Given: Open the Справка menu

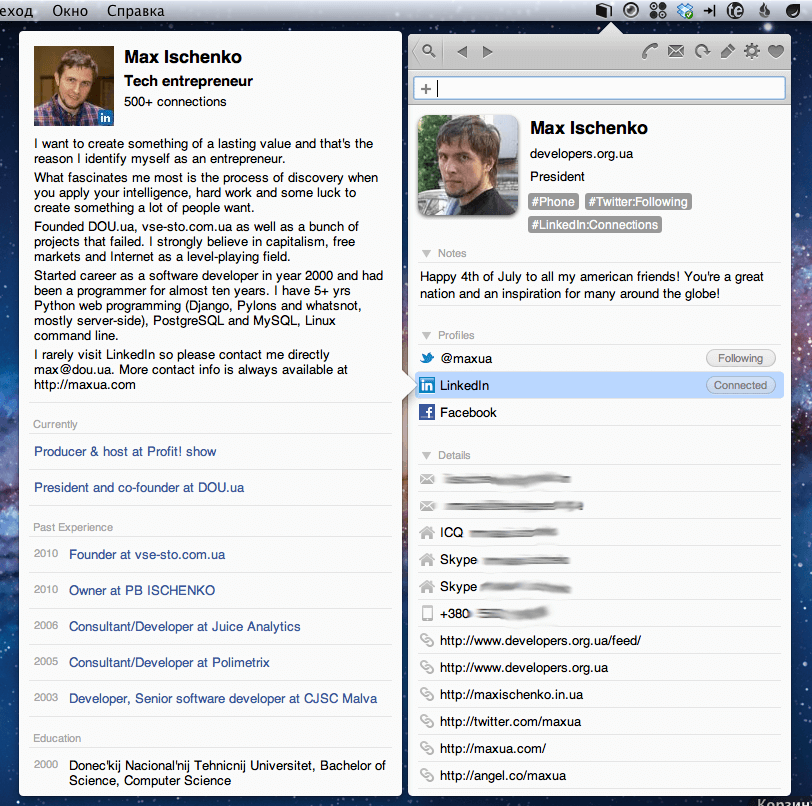Looking at the screenshot, I should point(136,11).
